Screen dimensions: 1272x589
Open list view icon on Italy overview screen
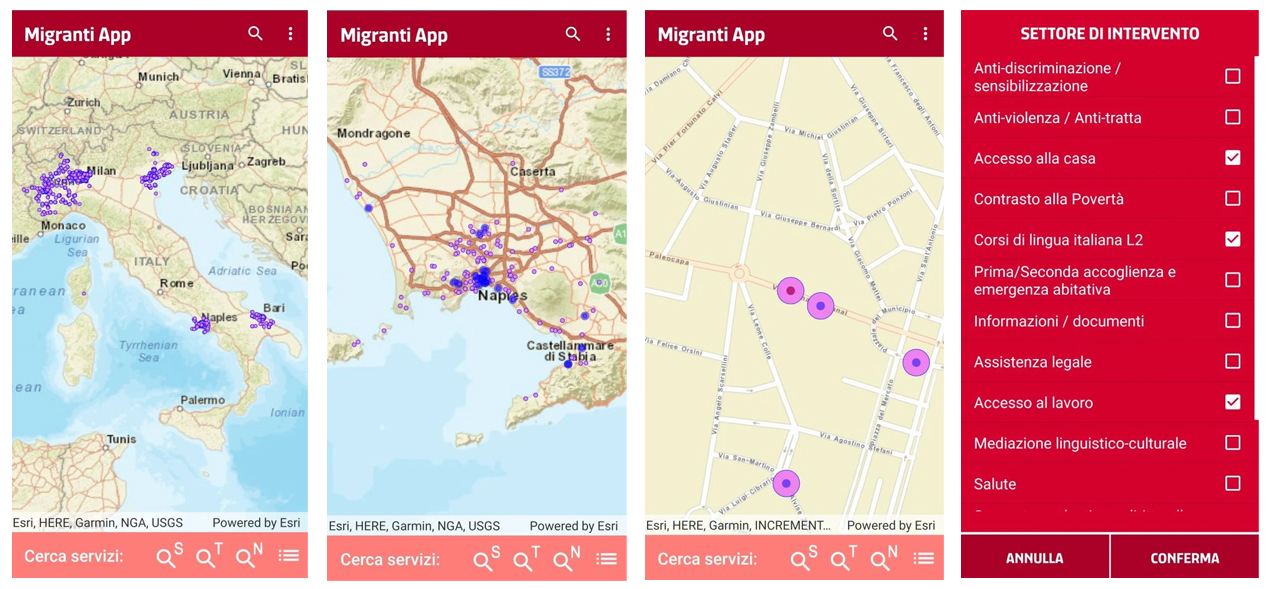[289, 556]
